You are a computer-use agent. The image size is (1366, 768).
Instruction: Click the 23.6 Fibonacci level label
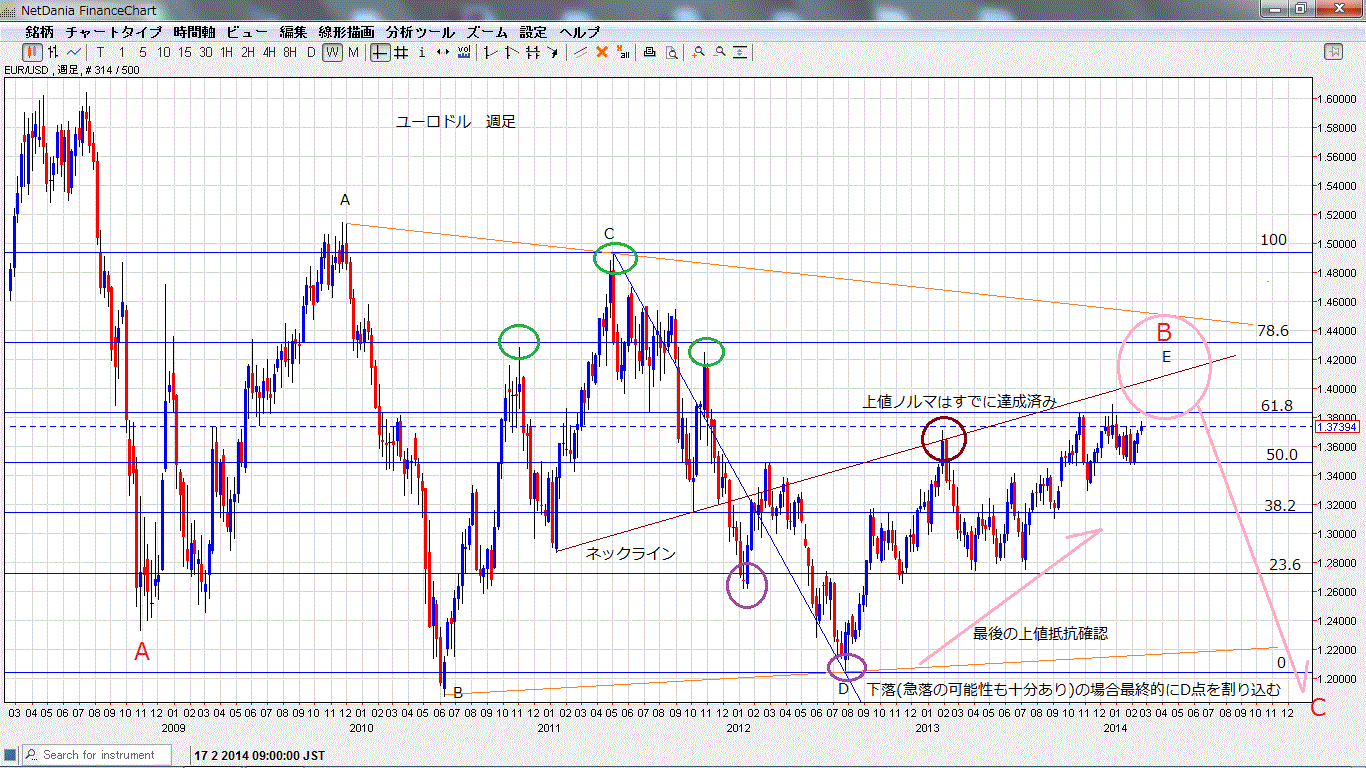tap(1284, 564)
